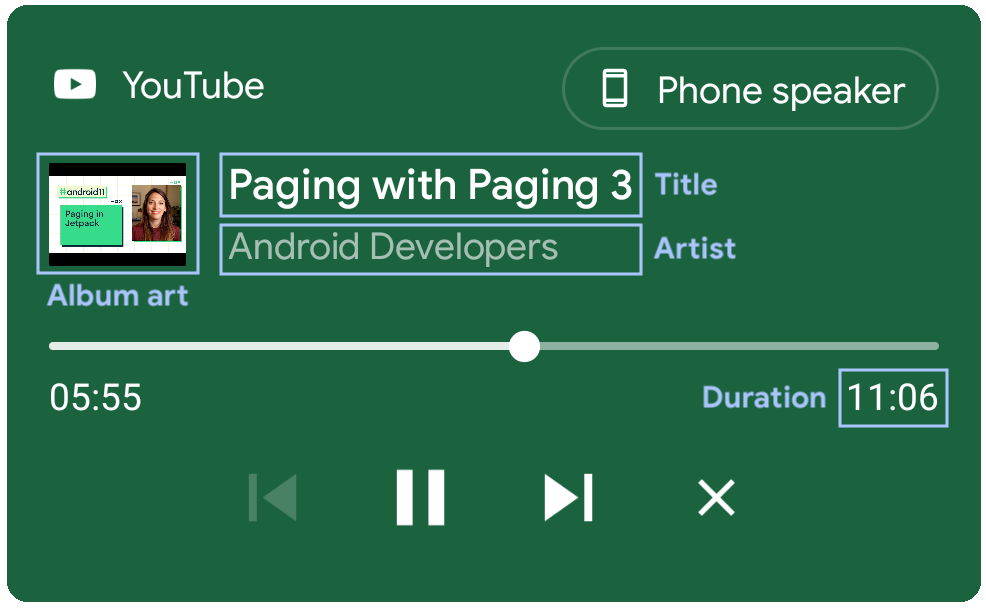This screenshot has height=609, width=986.
Task: Click the "Title" annotation label
Action: tap(685, 185)
